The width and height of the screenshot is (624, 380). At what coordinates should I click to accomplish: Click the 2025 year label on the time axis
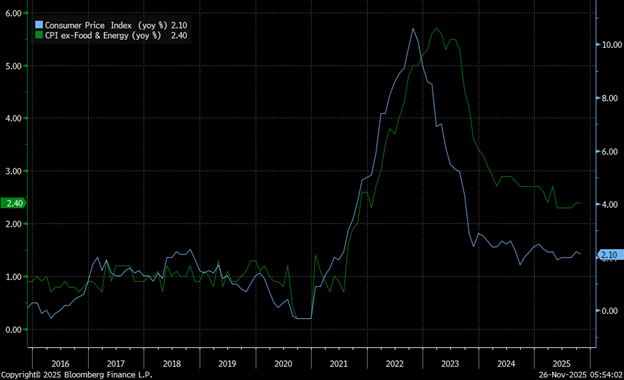coord(562,364)
